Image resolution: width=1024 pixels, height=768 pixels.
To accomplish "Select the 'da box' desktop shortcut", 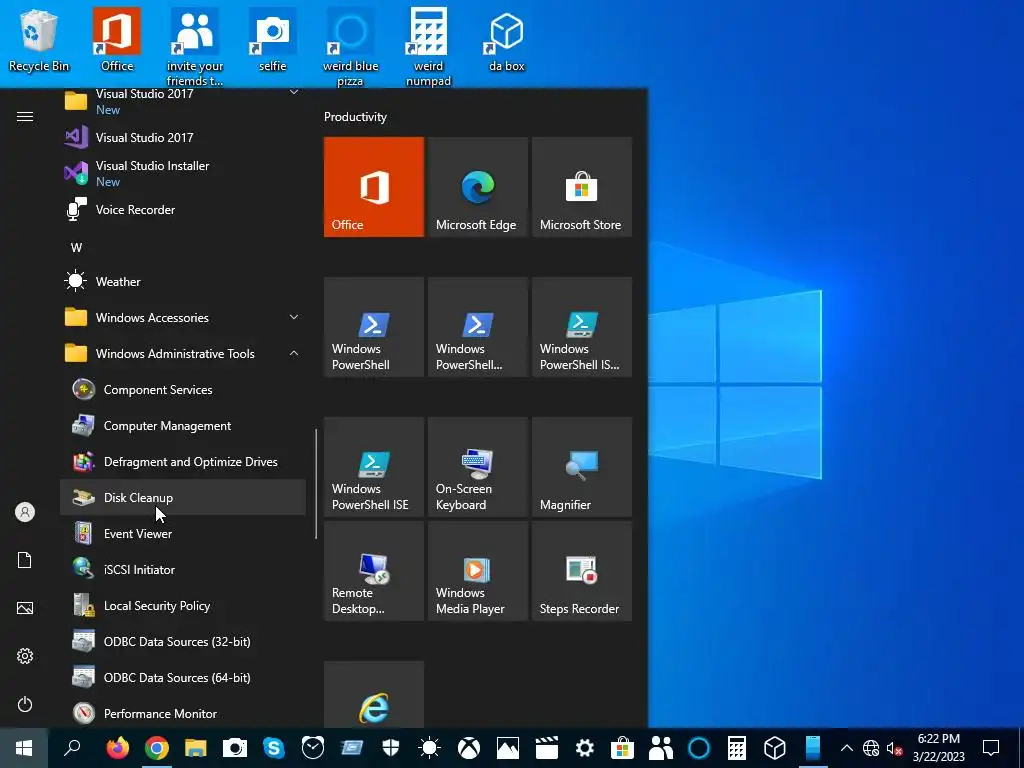I will click(x=507, y=40).
